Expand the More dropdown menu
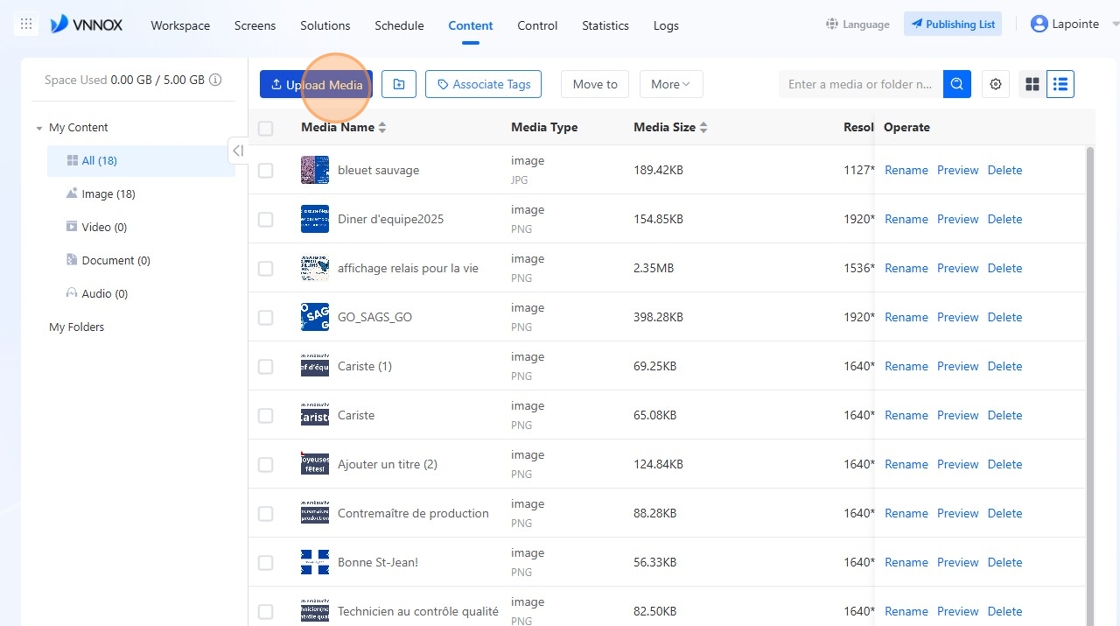 671,84
